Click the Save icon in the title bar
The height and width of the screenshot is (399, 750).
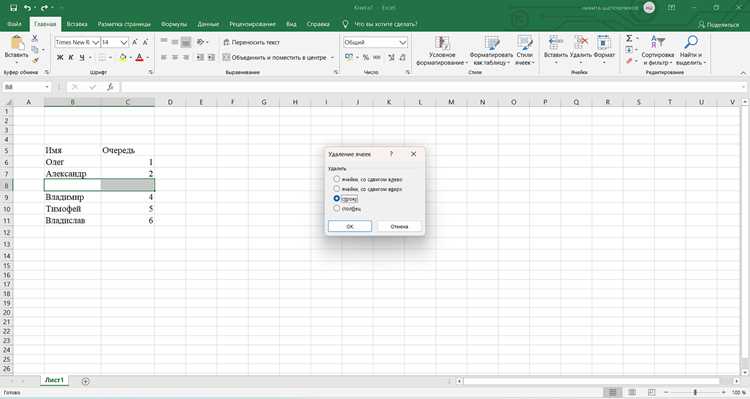coord(13,8)
